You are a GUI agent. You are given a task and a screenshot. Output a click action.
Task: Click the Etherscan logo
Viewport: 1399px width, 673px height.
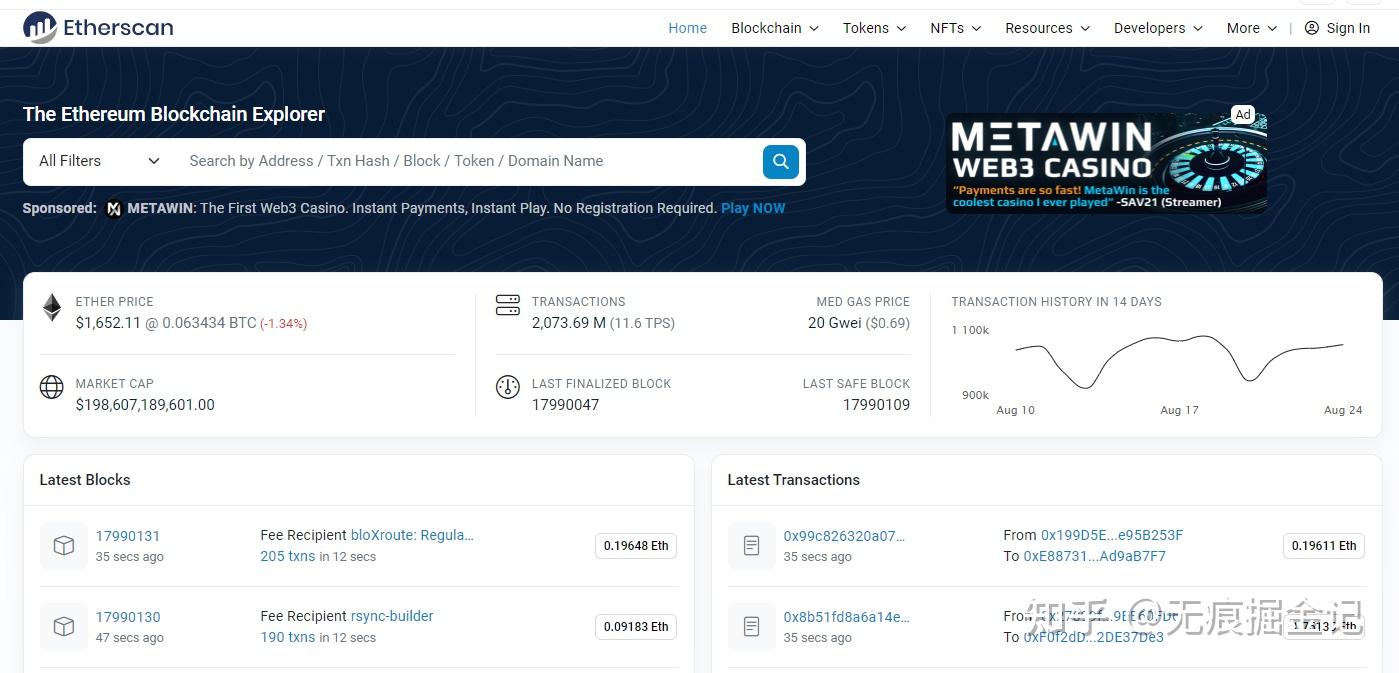(97, 27)
